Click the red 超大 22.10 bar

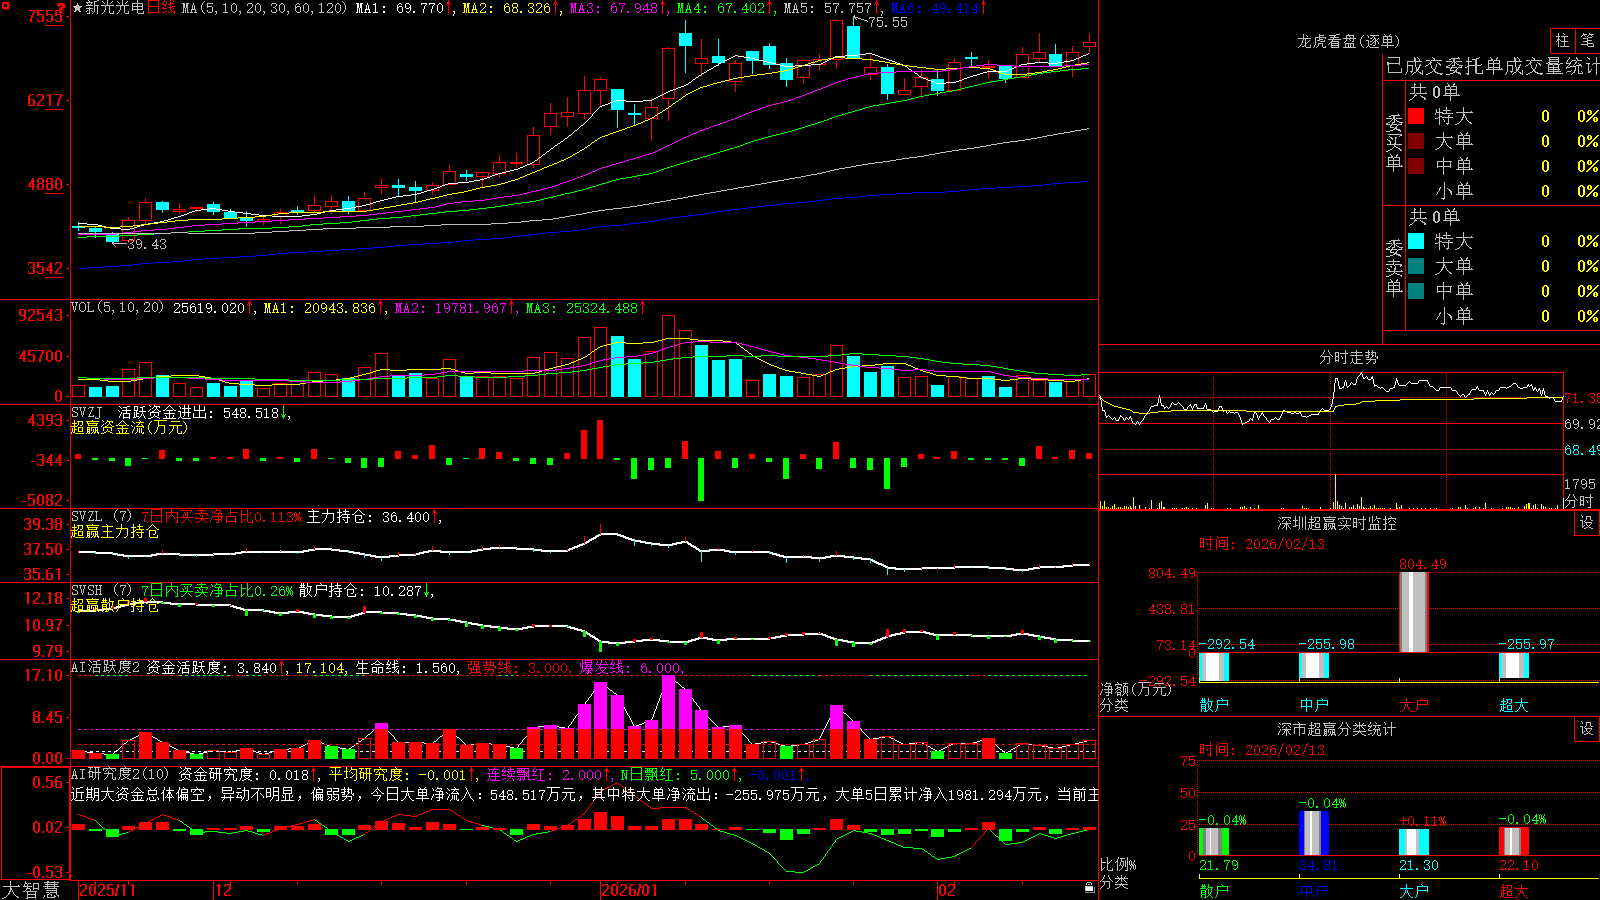click(x=1514, y=841)
